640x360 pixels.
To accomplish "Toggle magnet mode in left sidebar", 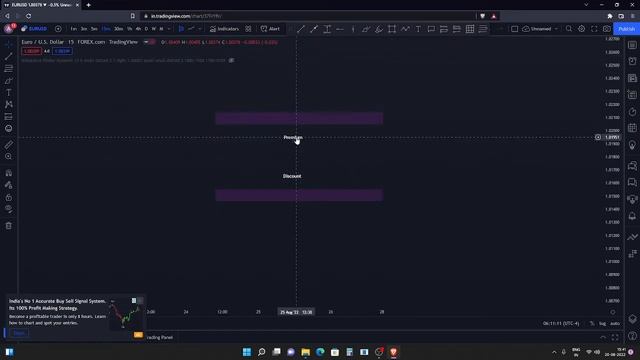I will (x=9, y=173).
